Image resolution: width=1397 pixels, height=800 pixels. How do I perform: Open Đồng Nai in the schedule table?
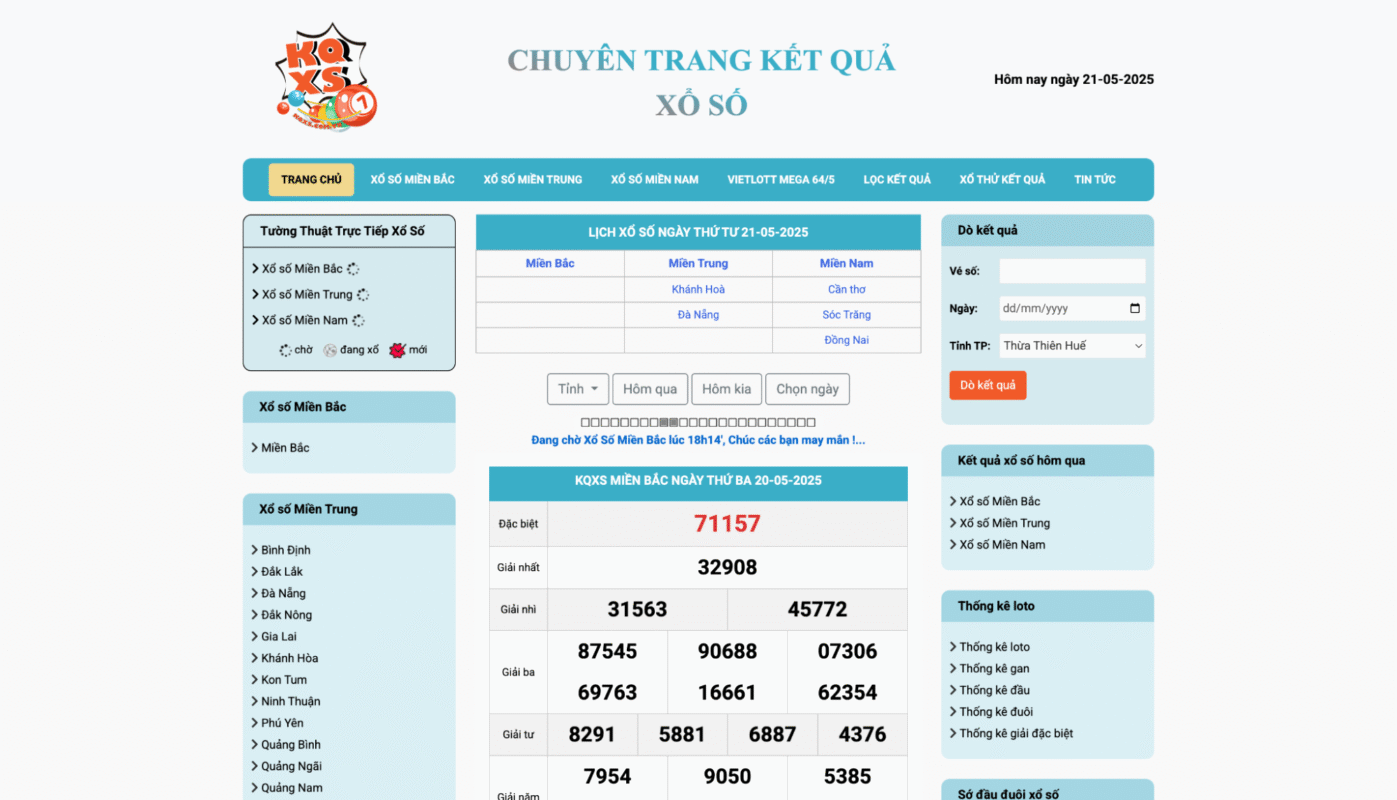pyautogui.click(x=846, y=341)
